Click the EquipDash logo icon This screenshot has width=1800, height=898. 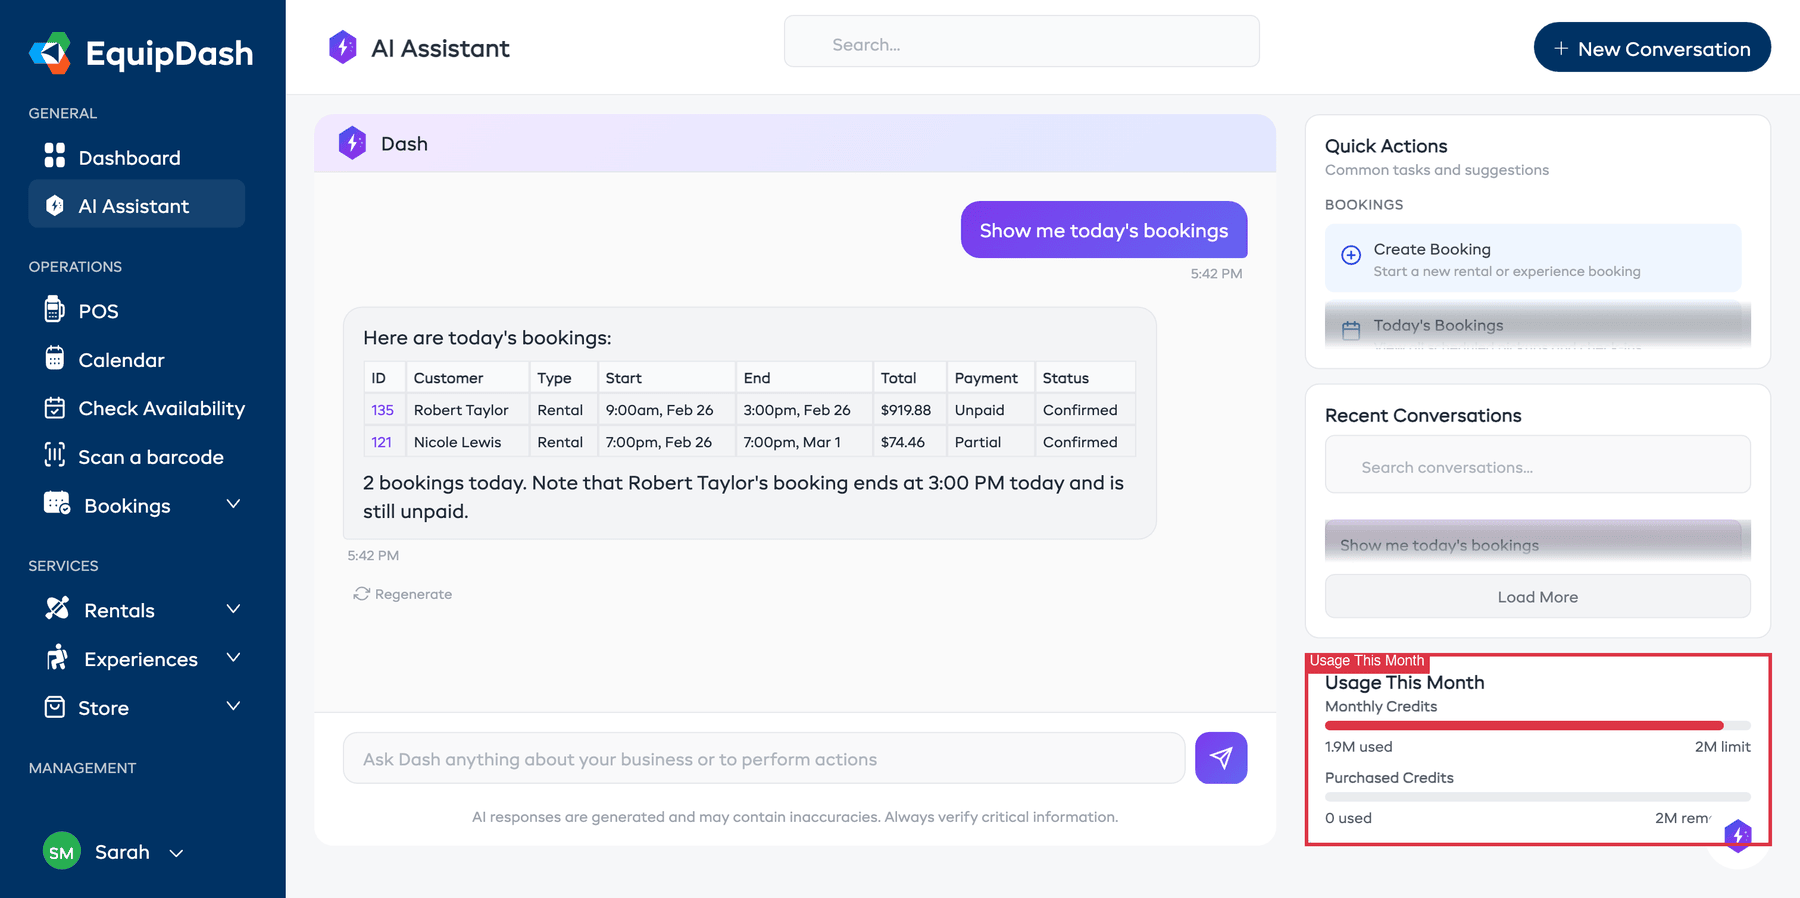[50, 53]
